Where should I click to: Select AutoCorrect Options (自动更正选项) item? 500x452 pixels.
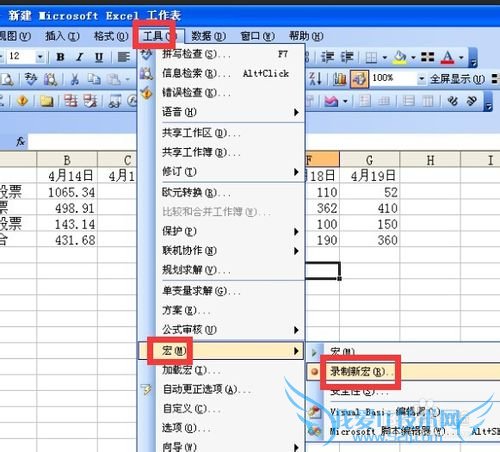pos(222,389)
